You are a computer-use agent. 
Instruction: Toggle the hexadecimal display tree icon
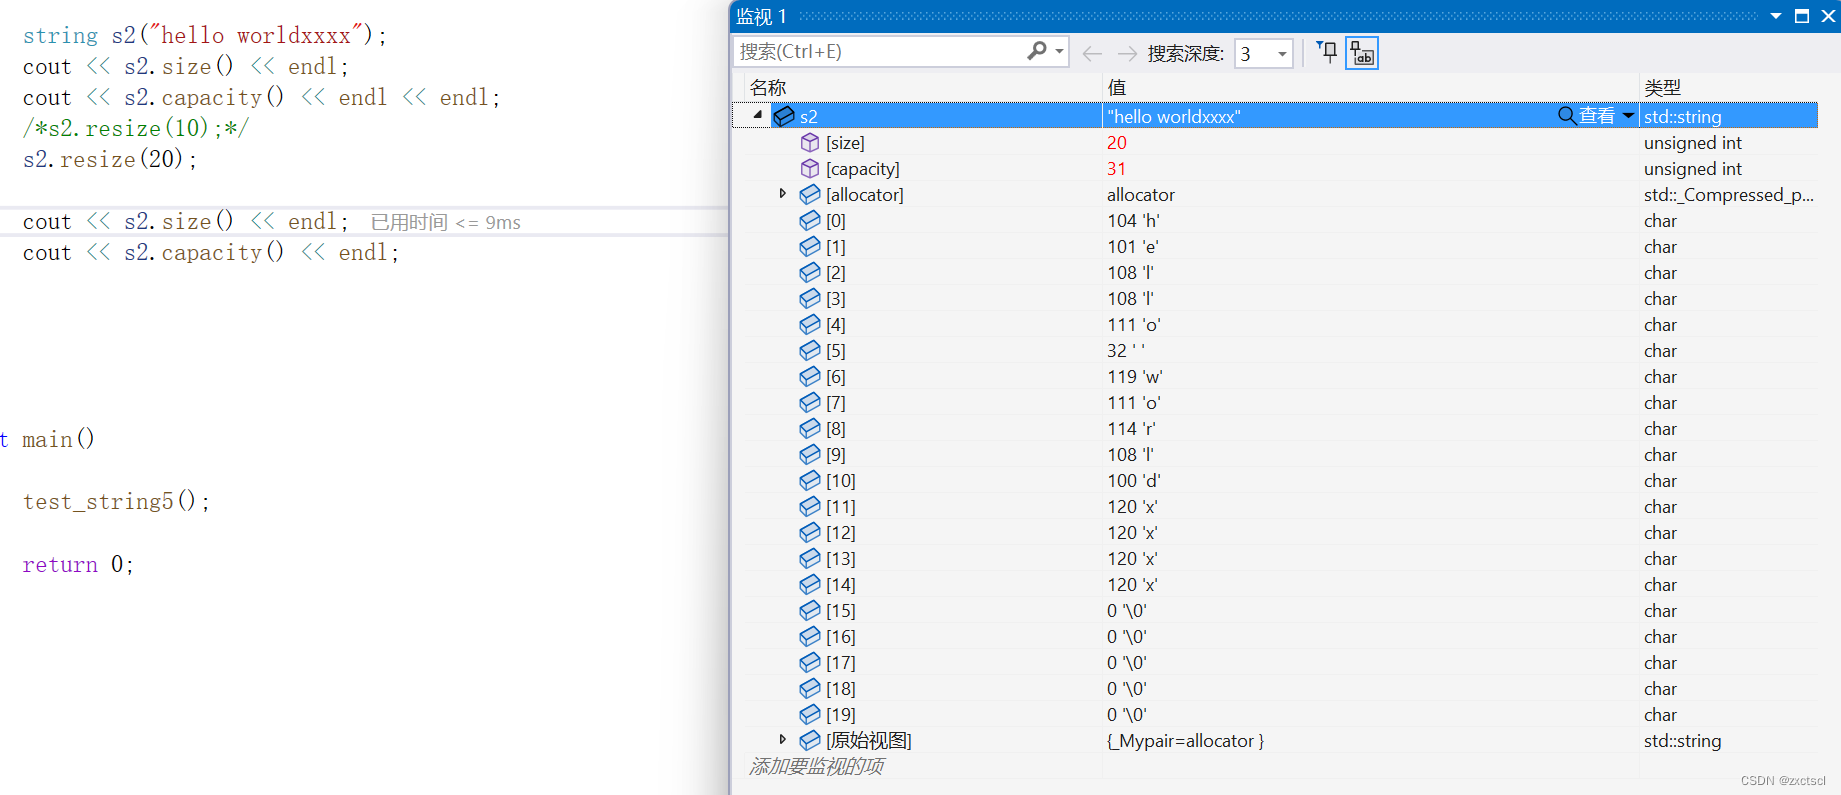[1362, 53]
